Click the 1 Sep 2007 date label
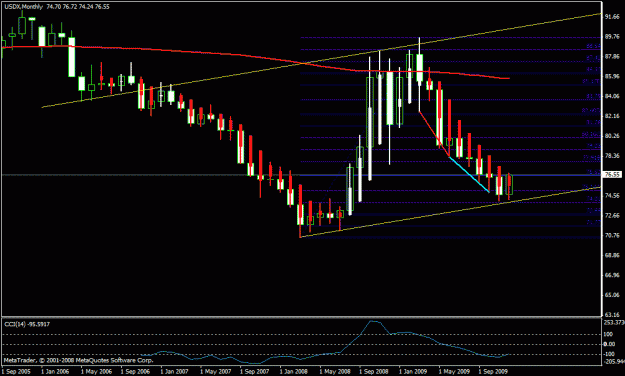The width and height of the screenshot is (625, 376). (254, 372)
